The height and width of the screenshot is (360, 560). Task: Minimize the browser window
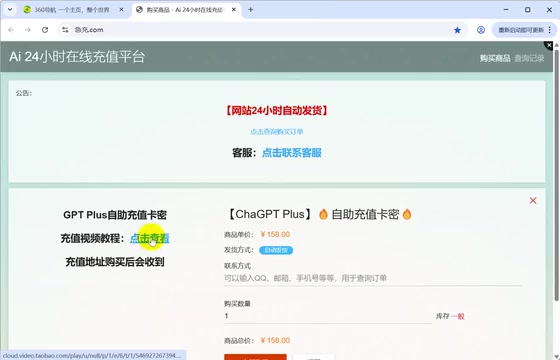[506, 10]
